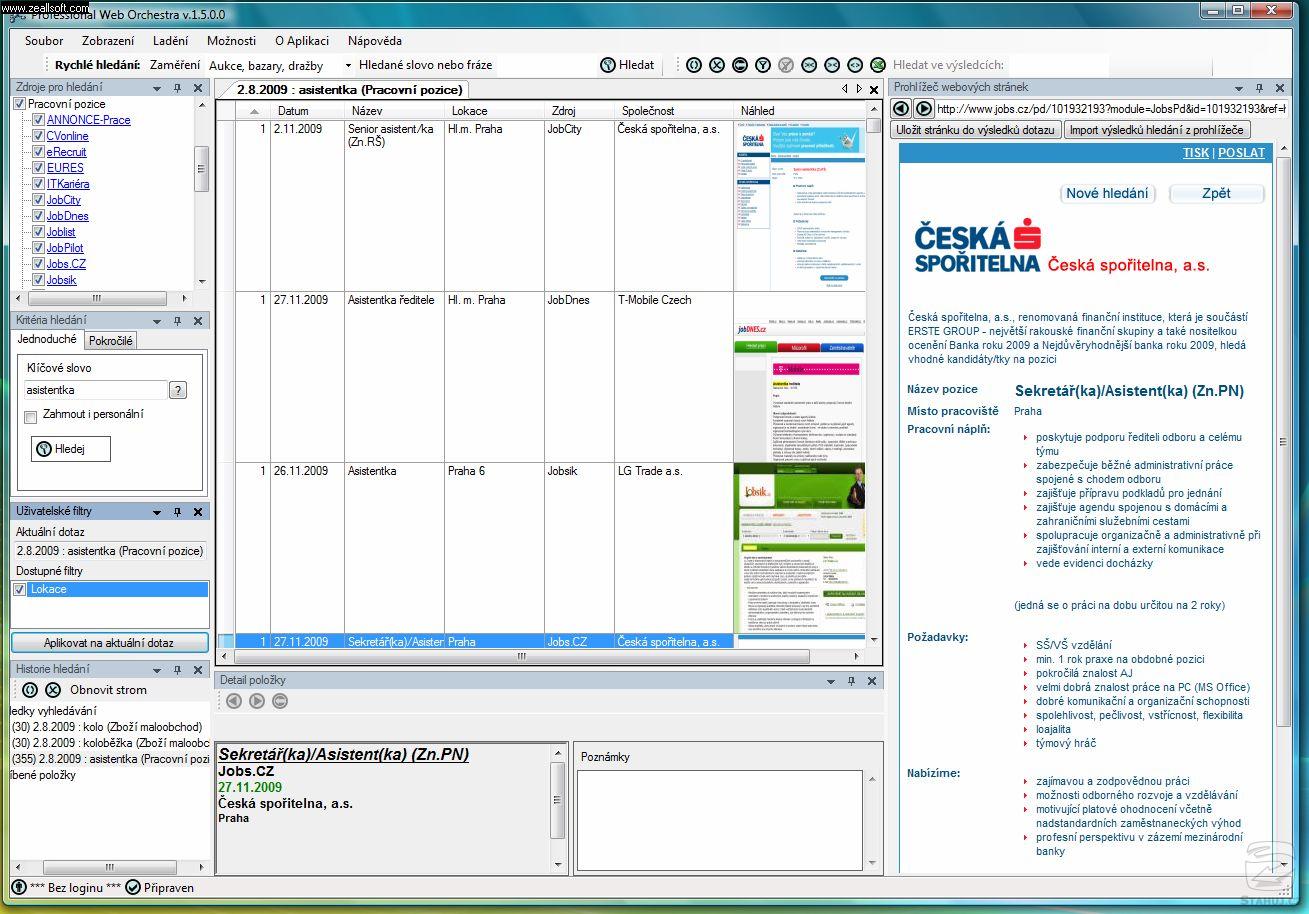Open the Zaměření category dropdown
The width and height of the screenshot is (1309, 914).
pos(348,66)
